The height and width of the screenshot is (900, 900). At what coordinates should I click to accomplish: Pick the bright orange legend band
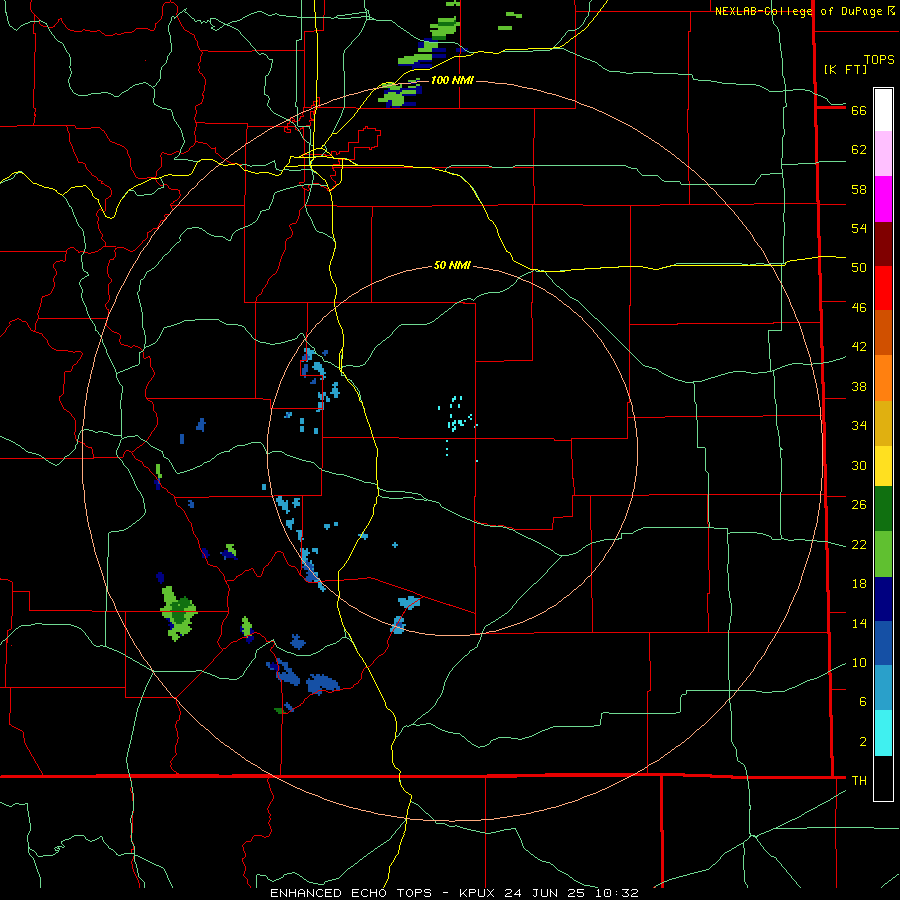pos(883,378)
